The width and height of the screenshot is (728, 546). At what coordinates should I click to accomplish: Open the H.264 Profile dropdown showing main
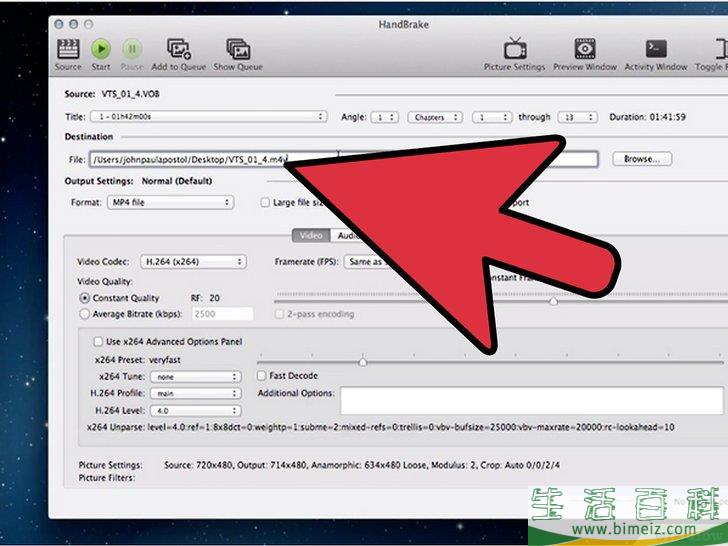(195, 393)
